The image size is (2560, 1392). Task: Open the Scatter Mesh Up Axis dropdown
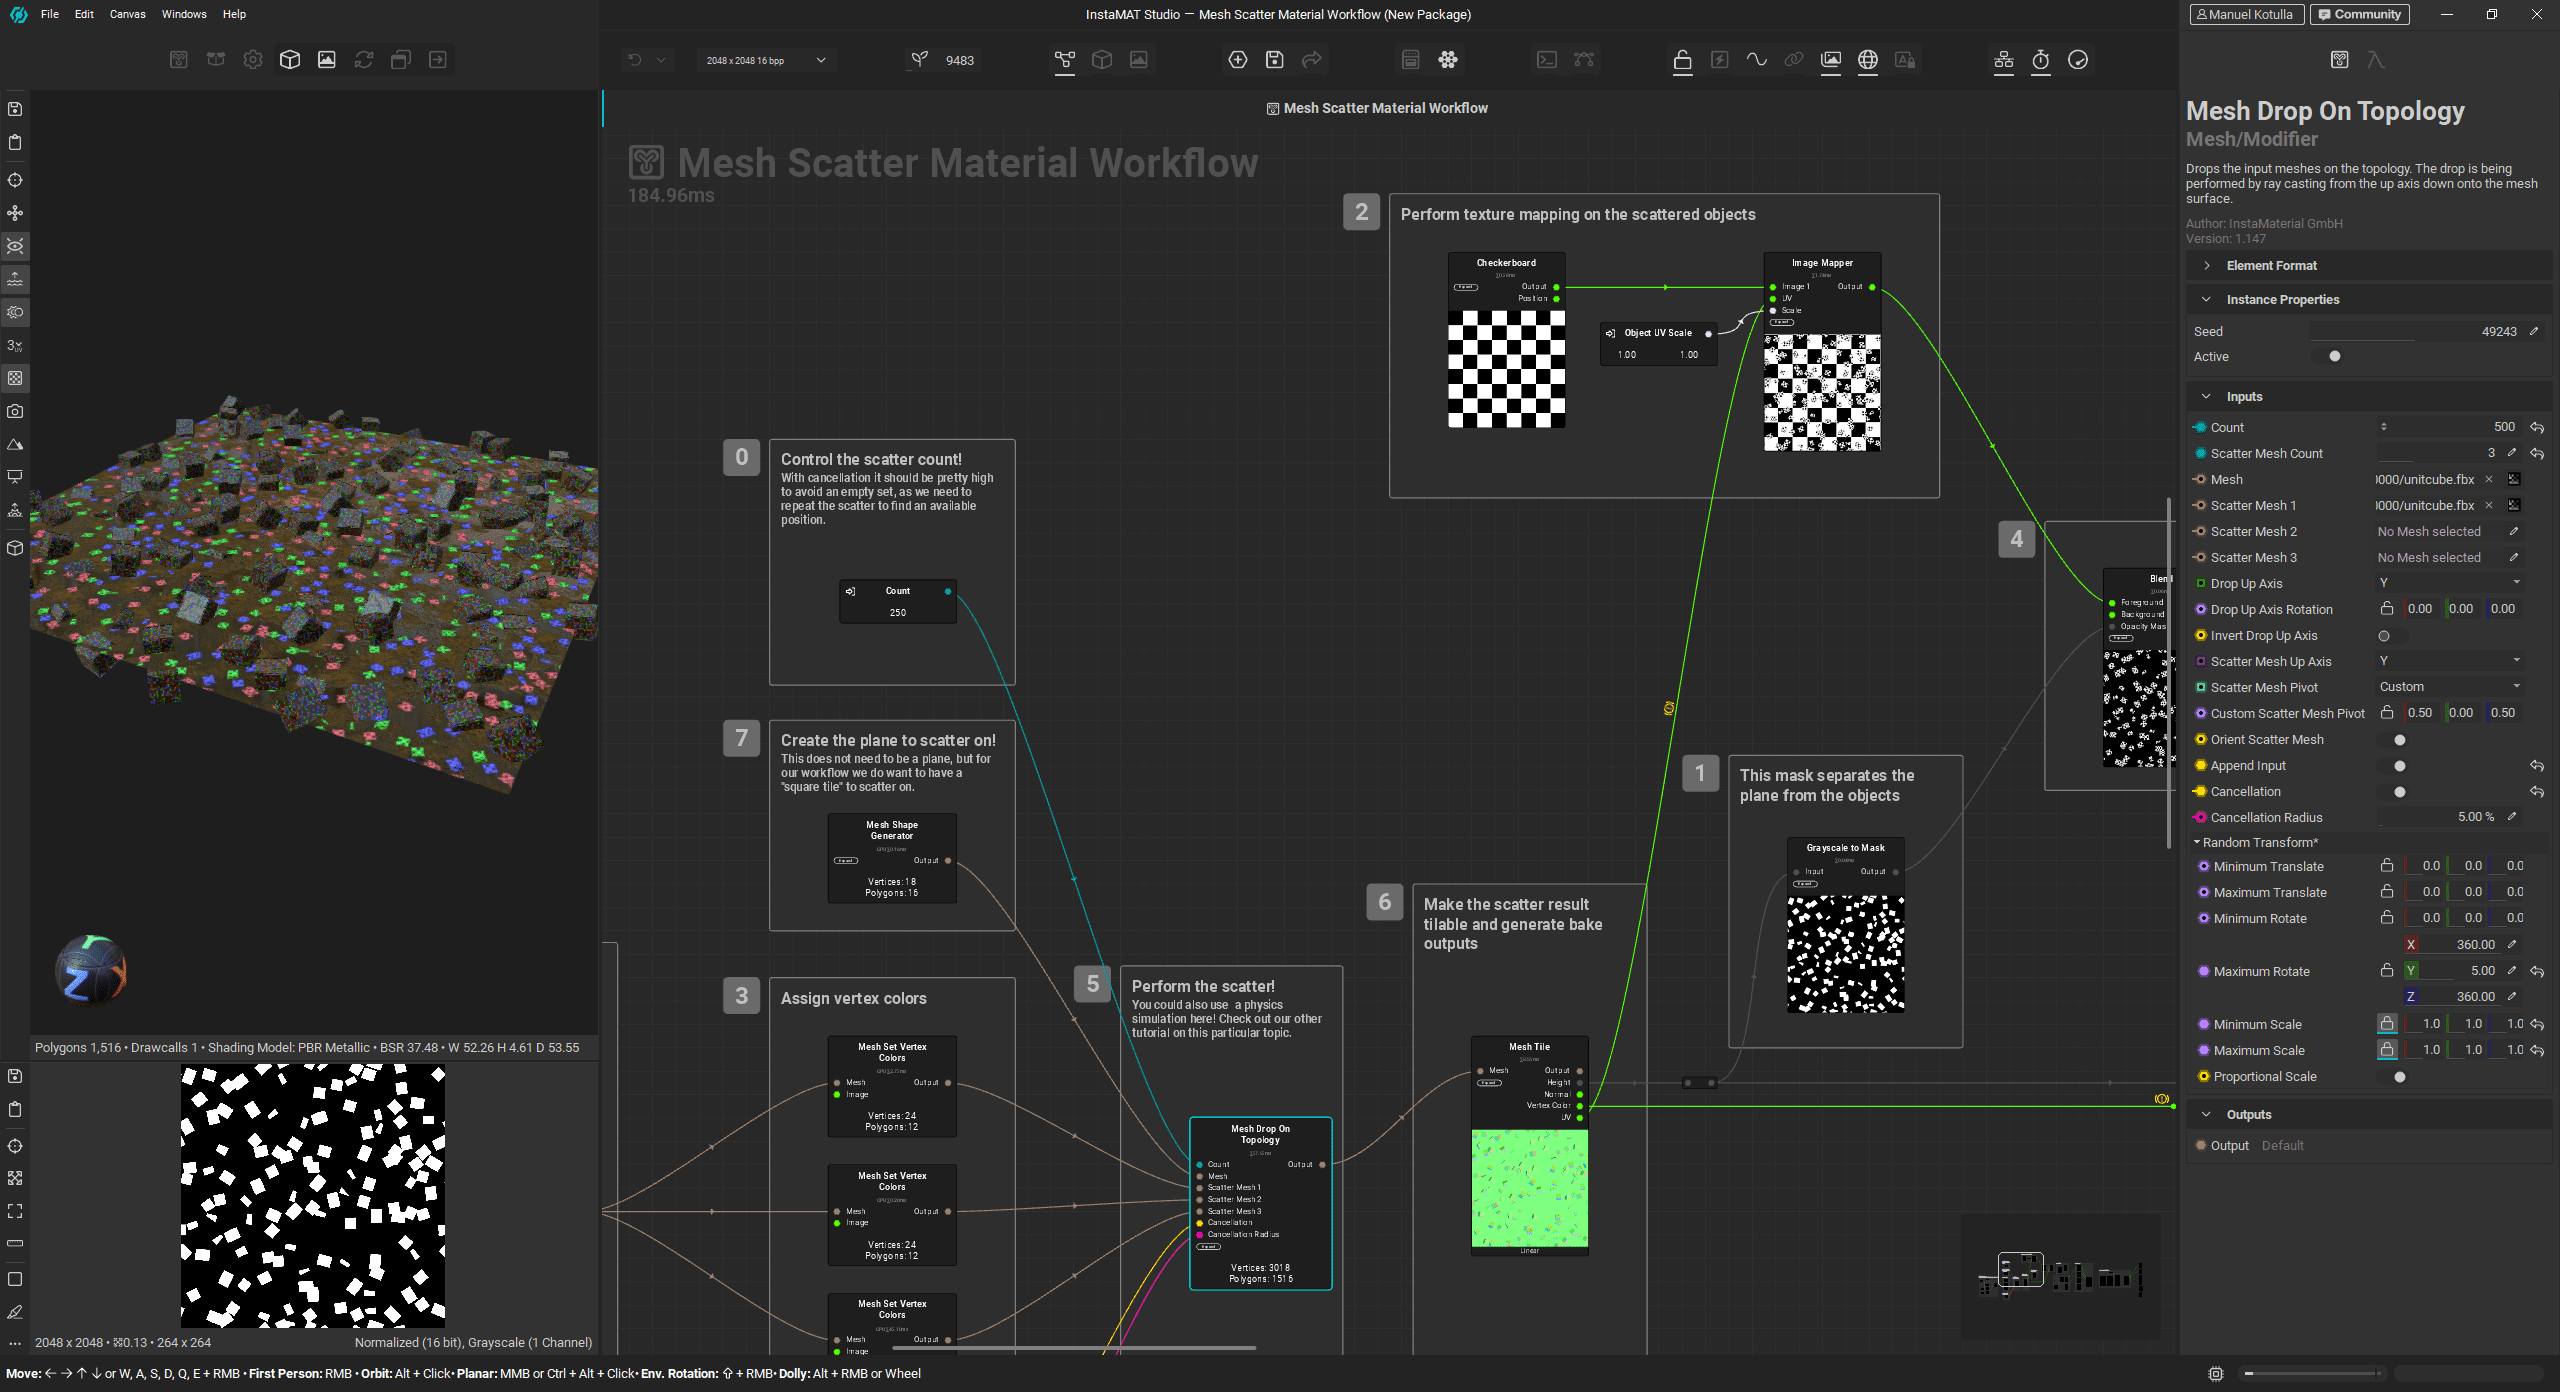pyautogui.click(x=2449, y=661)
